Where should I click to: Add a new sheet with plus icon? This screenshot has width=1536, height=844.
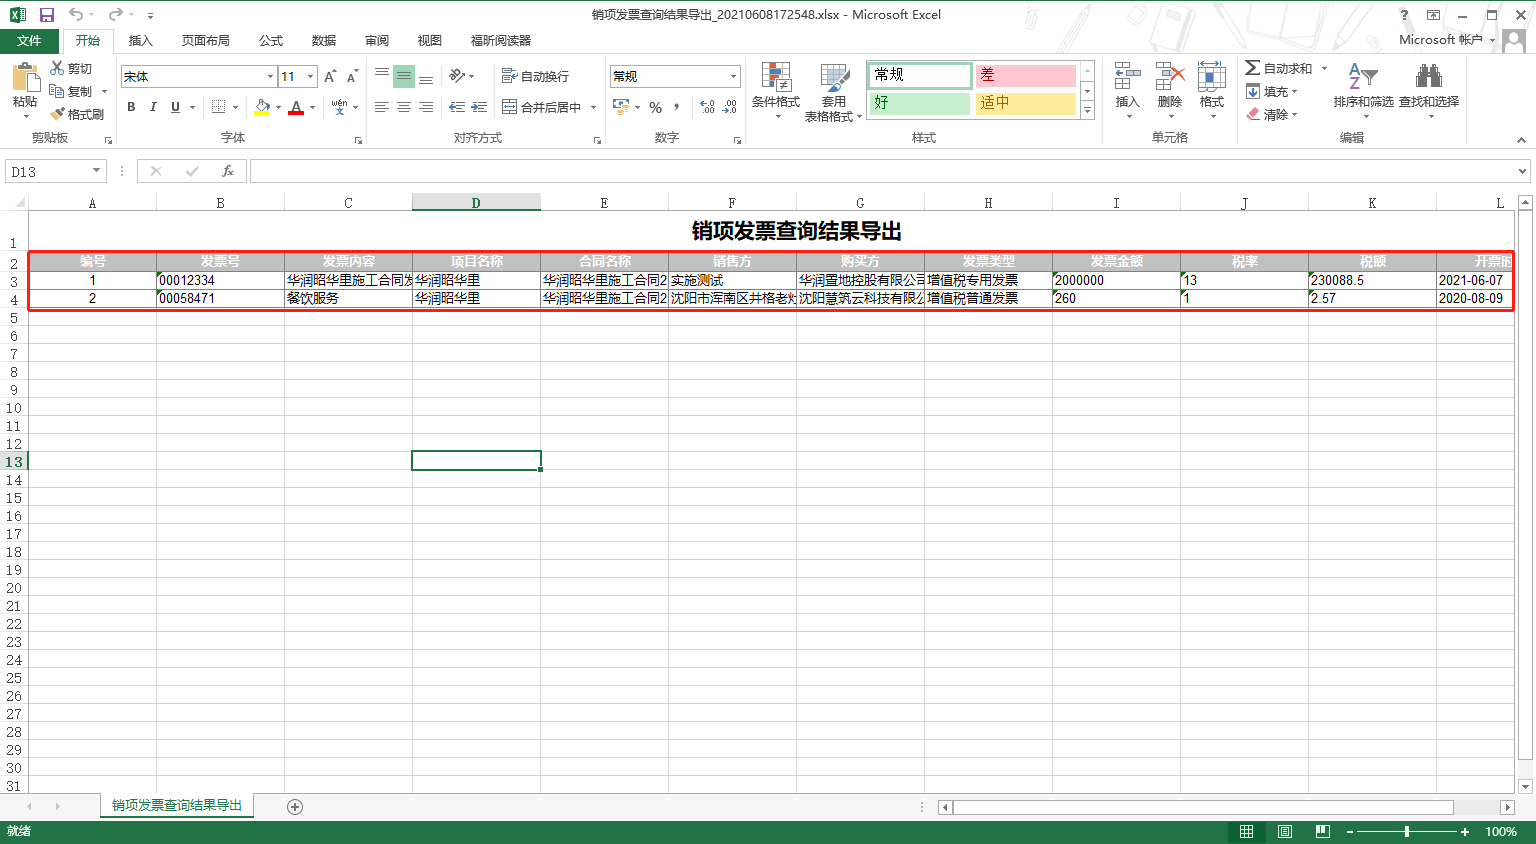click(x=295, y=806)
